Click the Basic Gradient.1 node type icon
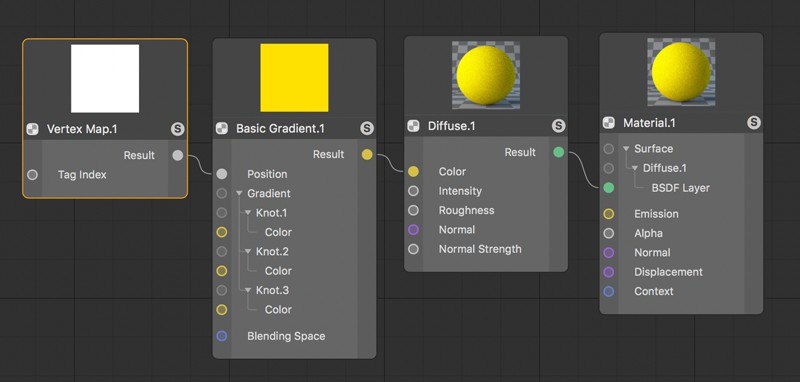Image resolution: width=800 pixels, height=382 pixels. 221,128
